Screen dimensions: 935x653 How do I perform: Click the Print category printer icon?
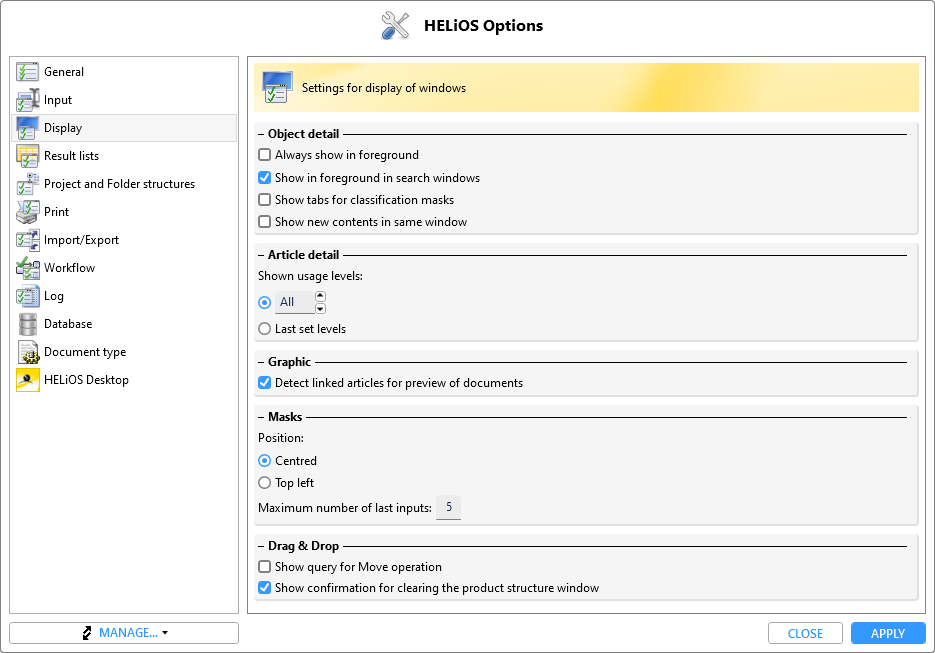[x=28, y=212]
